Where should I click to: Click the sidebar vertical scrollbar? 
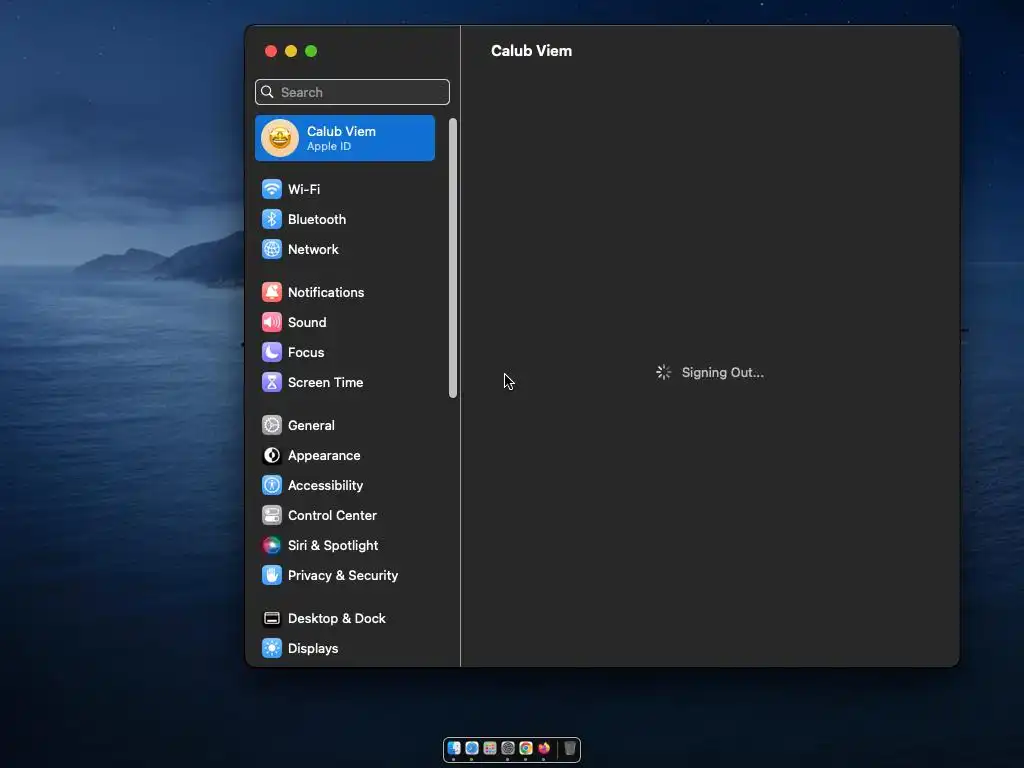(453, 258)
